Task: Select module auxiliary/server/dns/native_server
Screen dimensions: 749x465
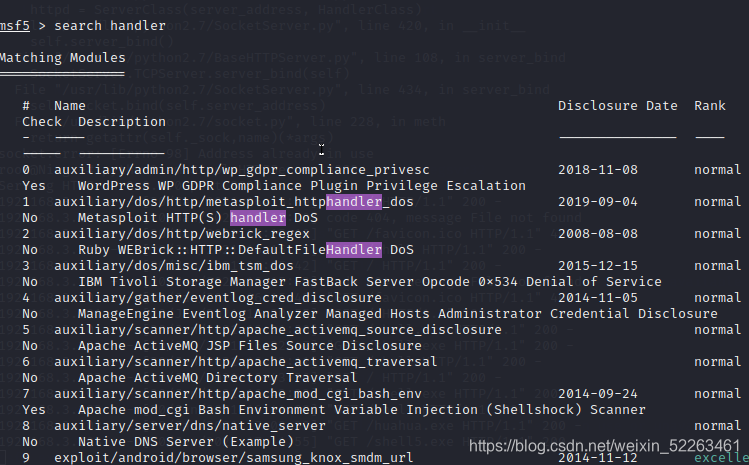Action: 190,426
